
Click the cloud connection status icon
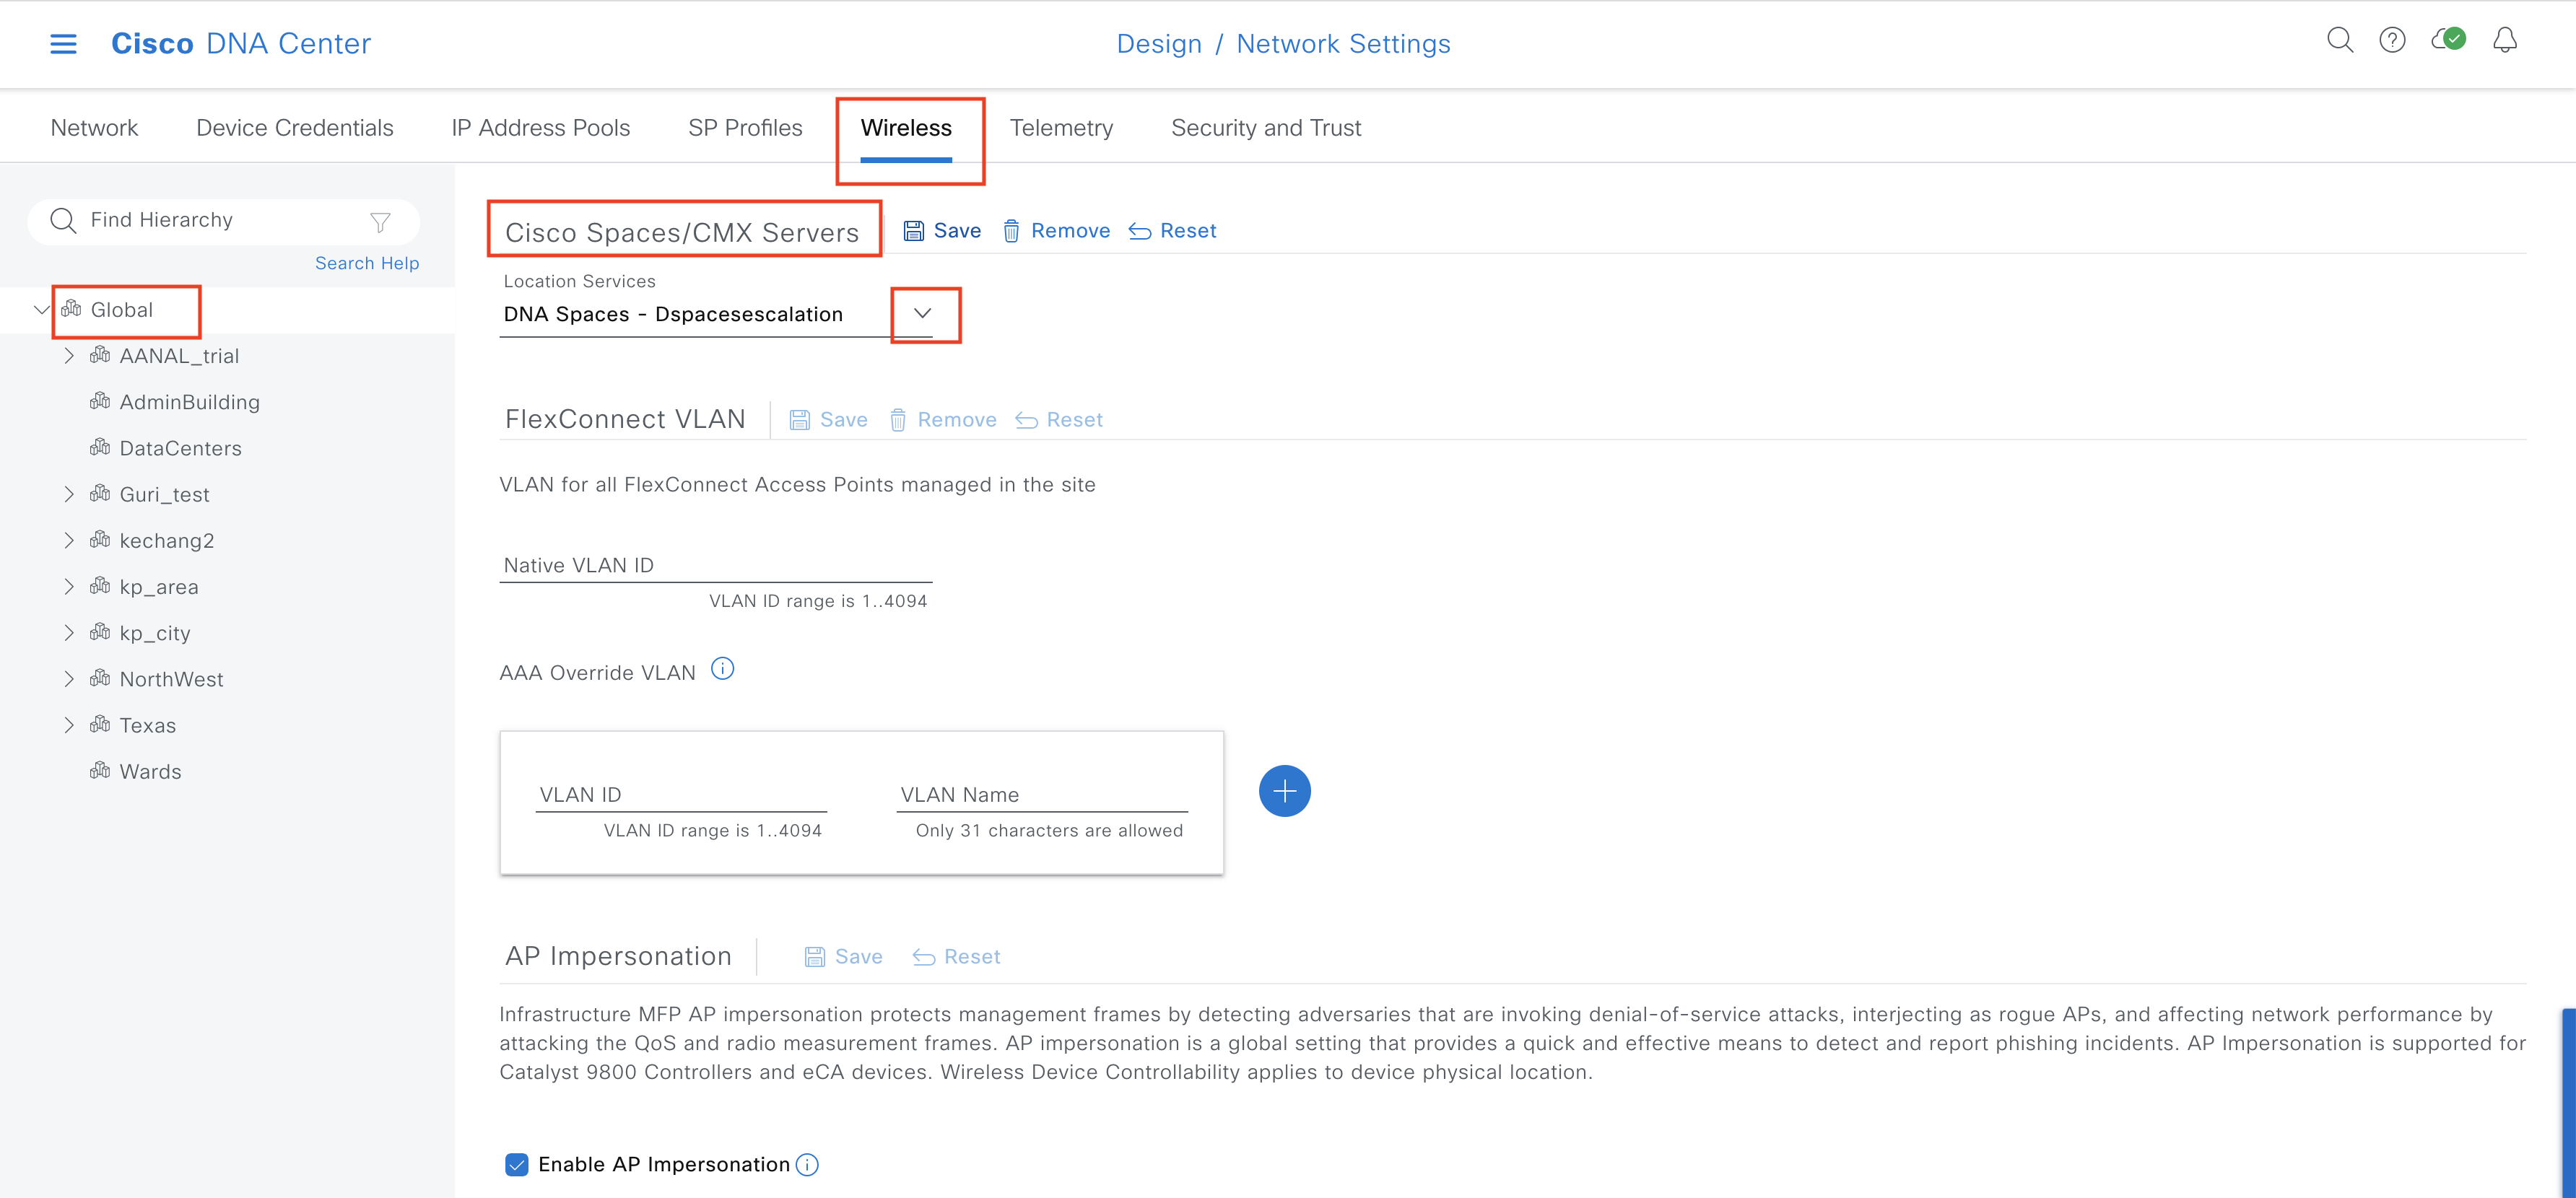point(2448,40)
